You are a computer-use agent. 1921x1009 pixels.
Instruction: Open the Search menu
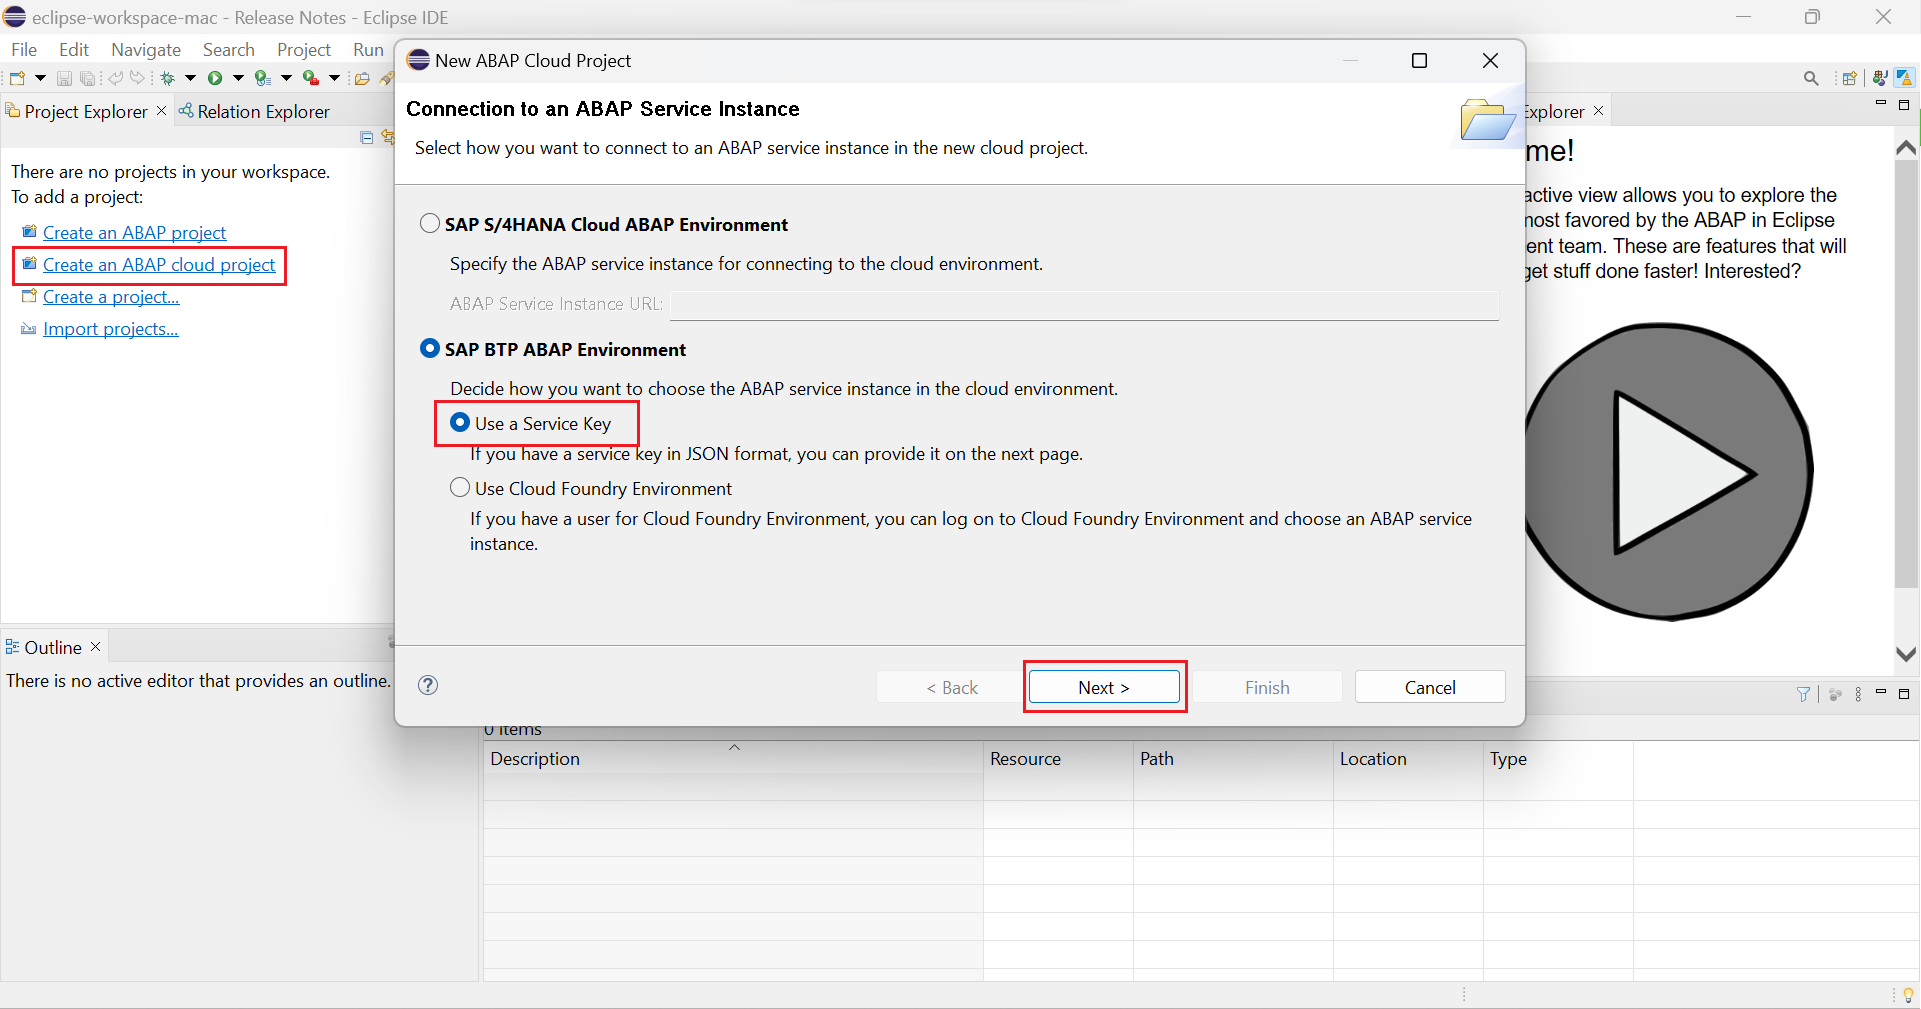point(229,50)
